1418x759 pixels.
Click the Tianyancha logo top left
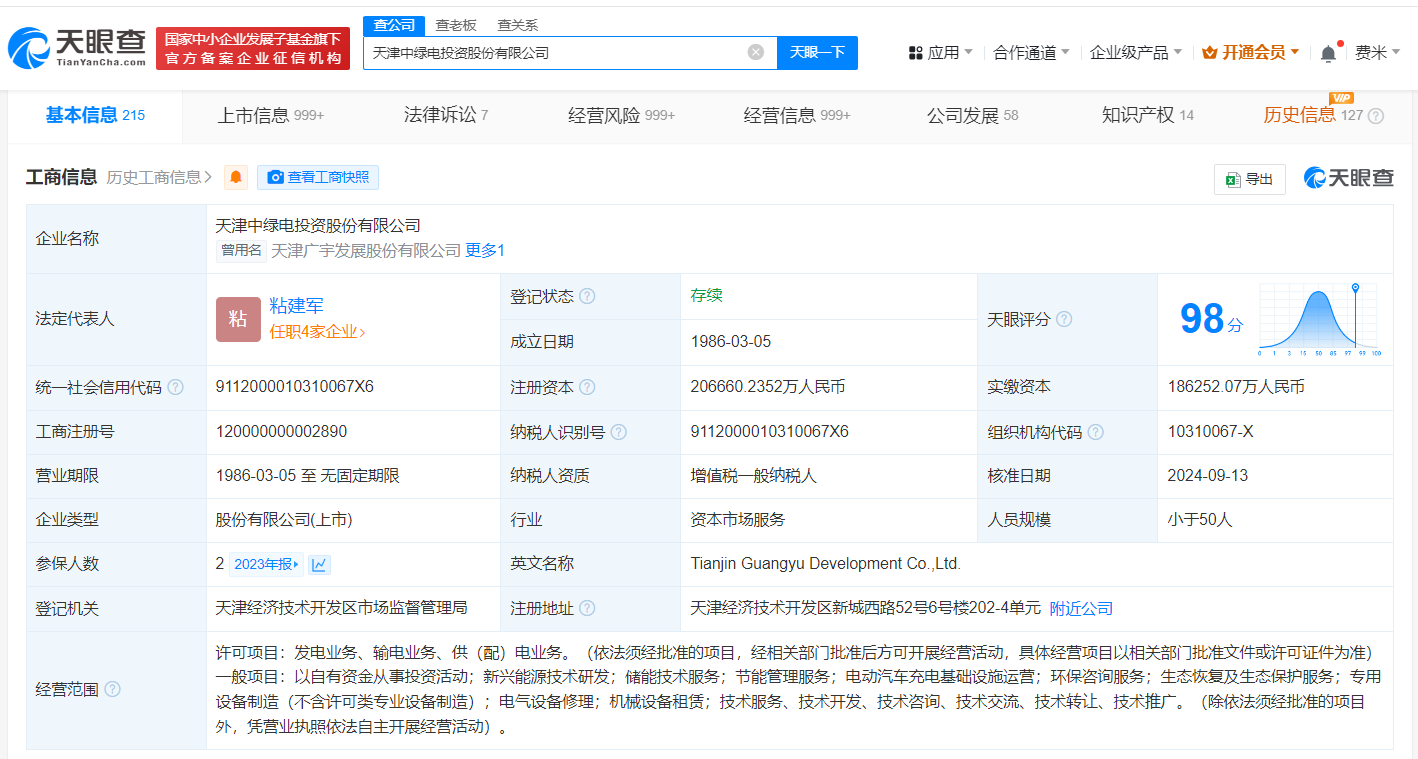pos(75,44)
